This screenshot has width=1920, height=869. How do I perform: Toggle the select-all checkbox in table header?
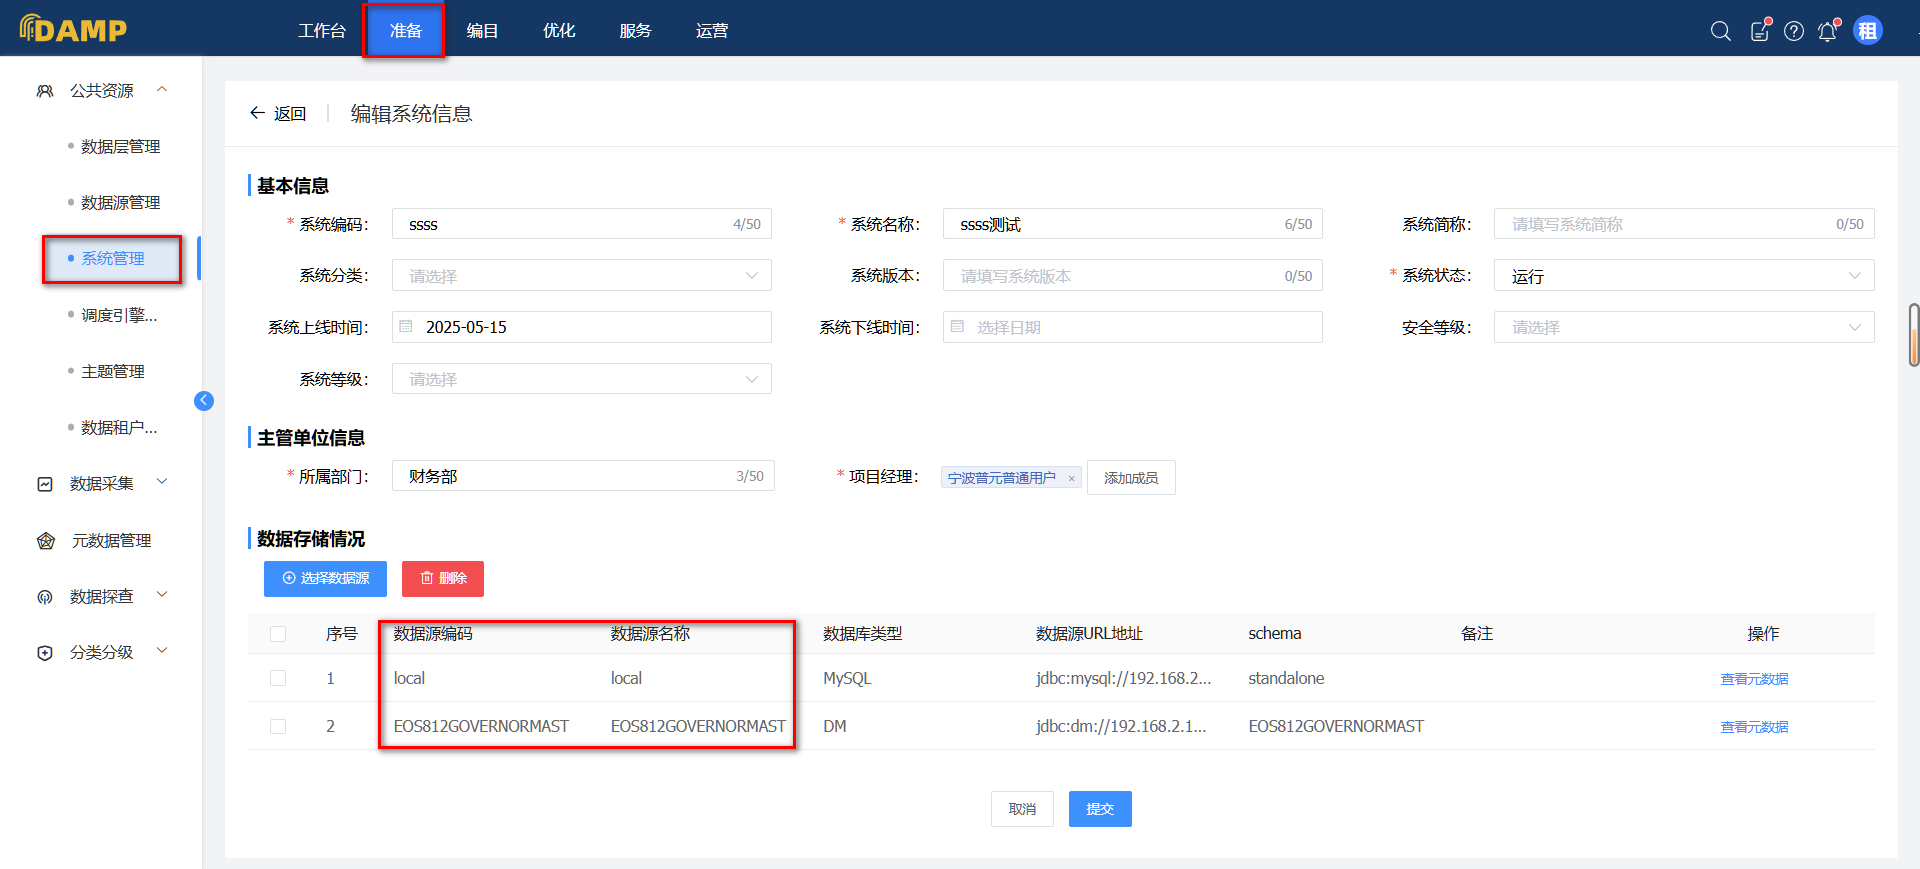[x=278, y=634]
